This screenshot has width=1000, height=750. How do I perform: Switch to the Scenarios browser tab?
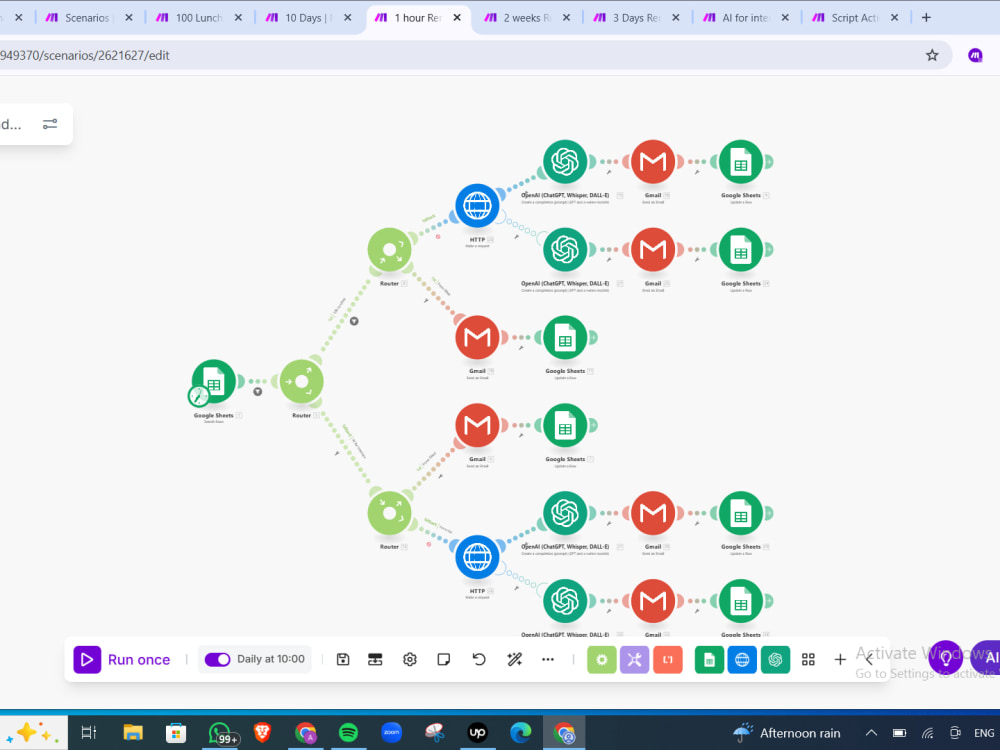click(x=87, y=18)
